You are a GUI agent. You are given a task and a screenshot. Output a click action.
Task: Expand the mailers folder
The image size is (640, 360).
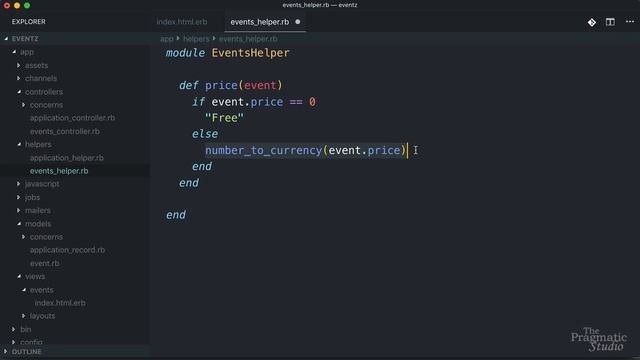pyautogui.click(x=18, y=211)
